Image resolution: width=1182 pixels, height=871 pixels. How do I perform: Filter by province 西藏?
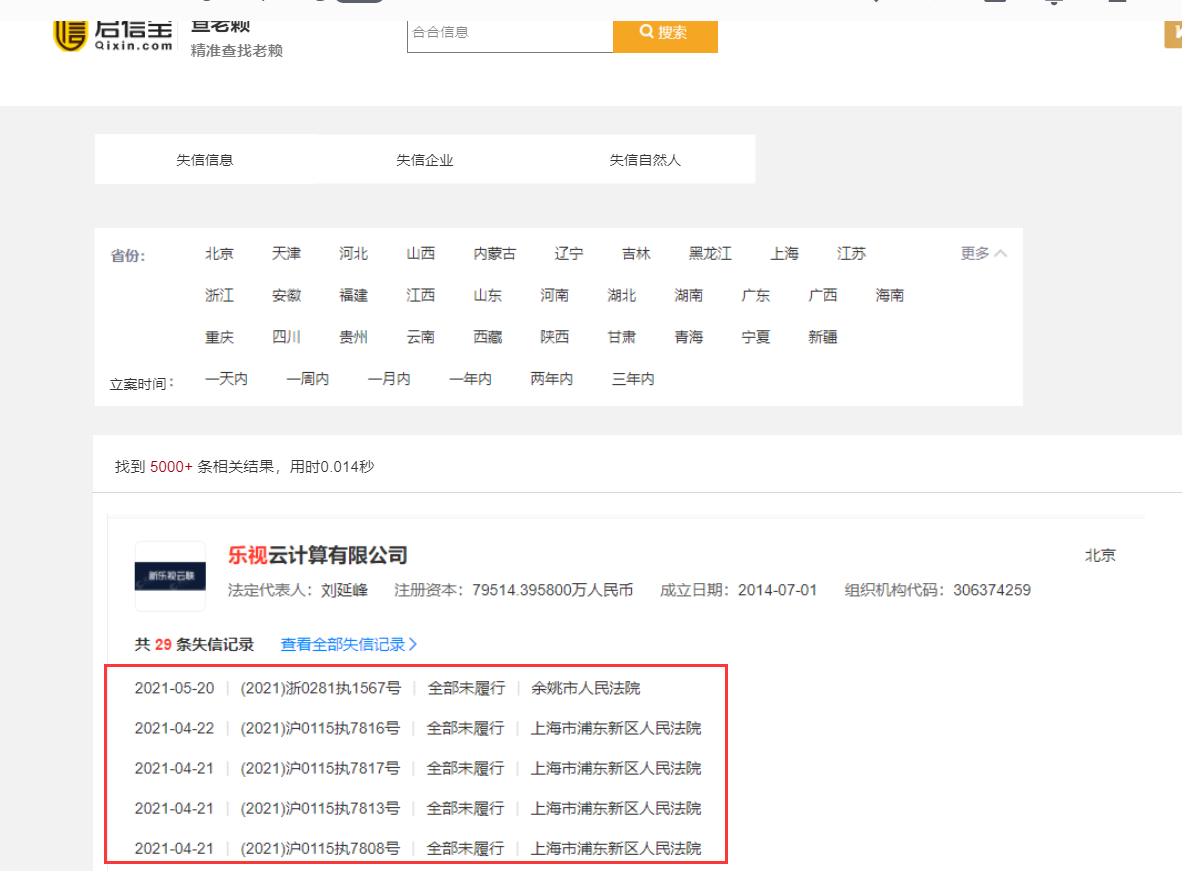pos(488,337)
